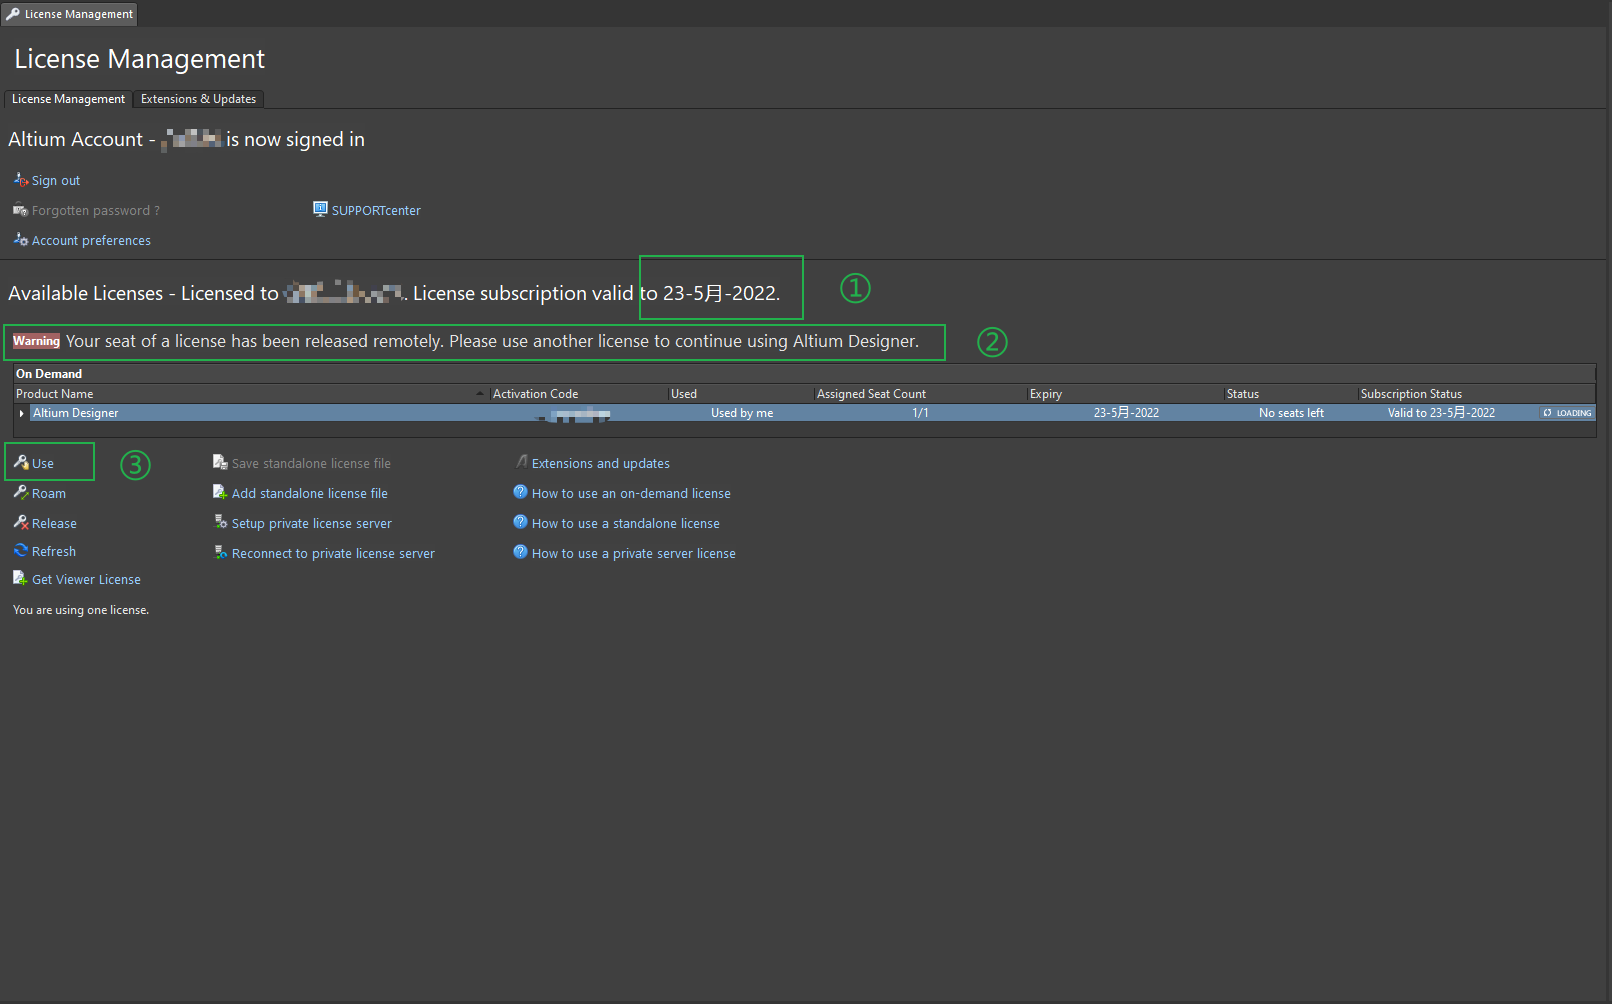The height and width of the screenshot is (1004, 1612).
Task: Click the LOADING indicator in the license row
Action: 1567,413
